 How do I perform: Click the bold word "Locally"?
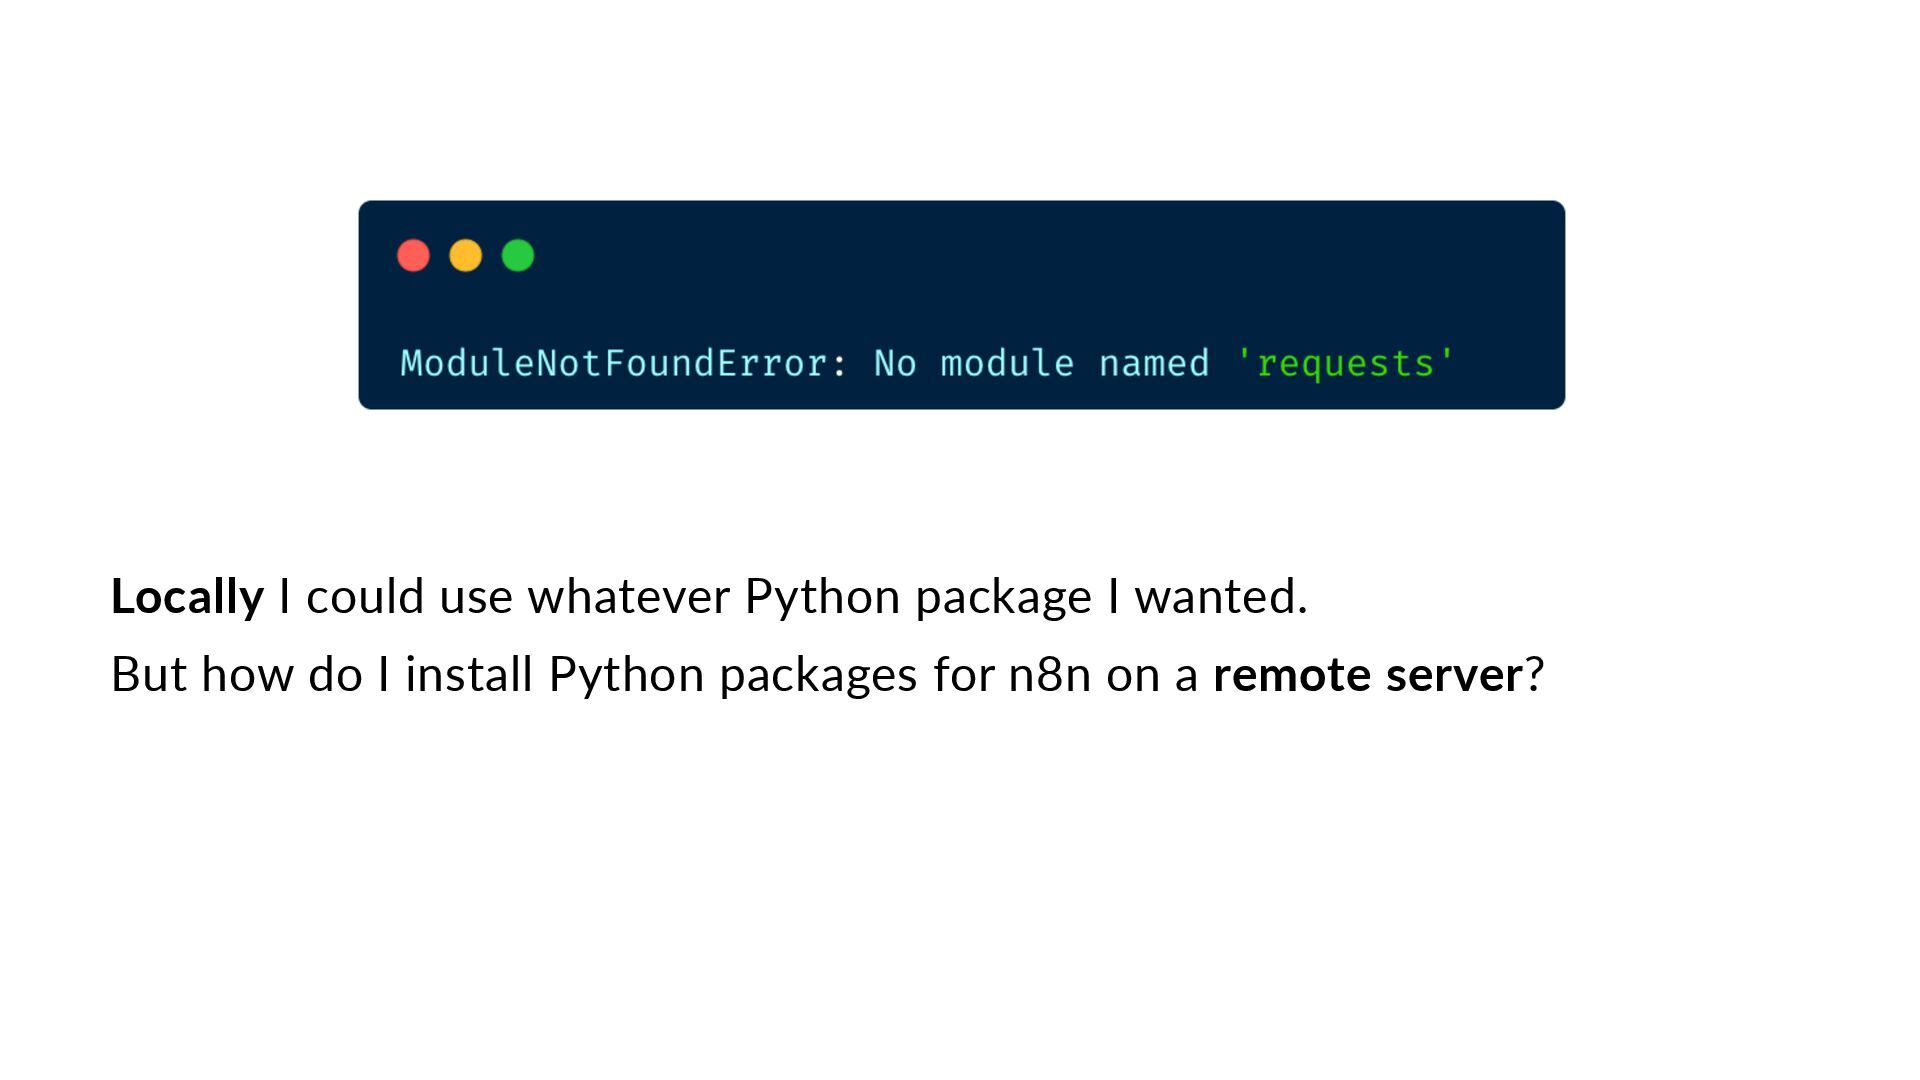coord(187,597)
